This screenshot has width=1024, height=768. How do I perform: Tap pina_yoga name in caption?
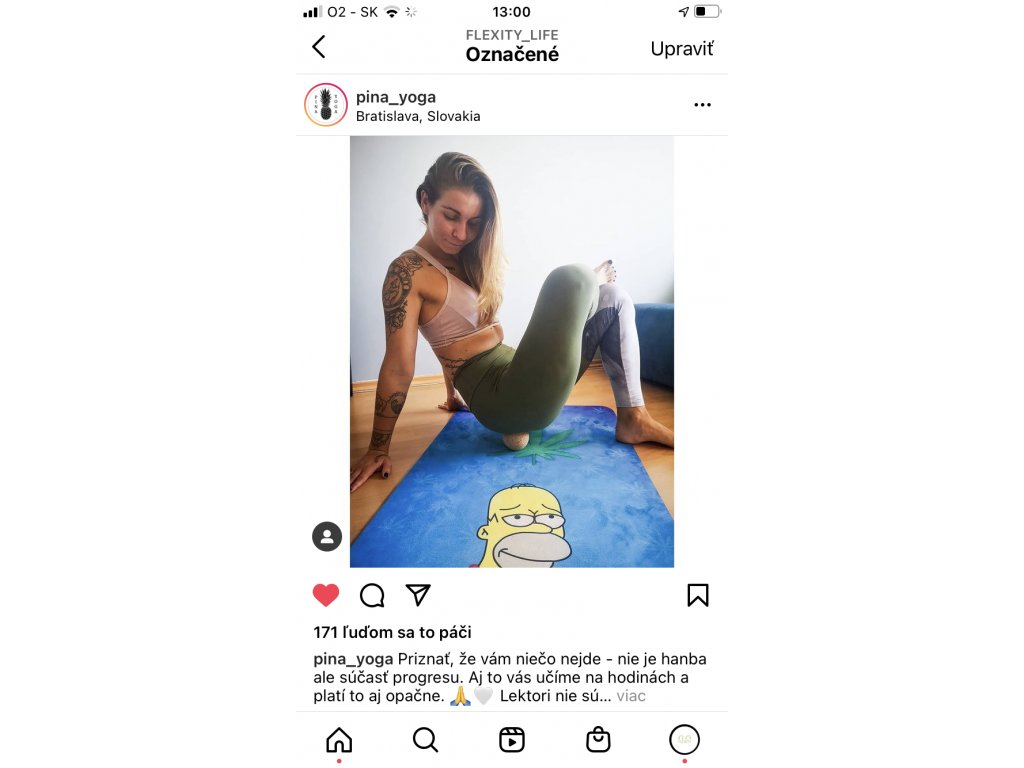(353, 660)
